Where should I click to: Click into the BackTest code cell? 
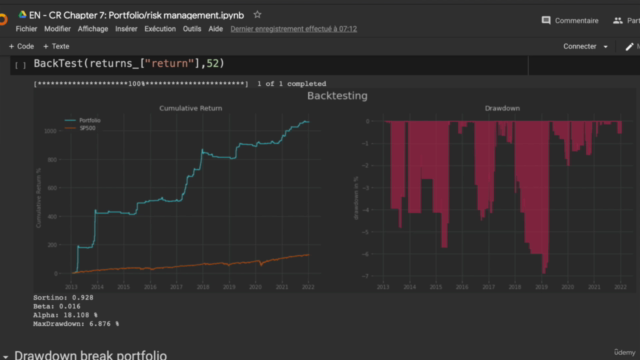tap(280, 64)
